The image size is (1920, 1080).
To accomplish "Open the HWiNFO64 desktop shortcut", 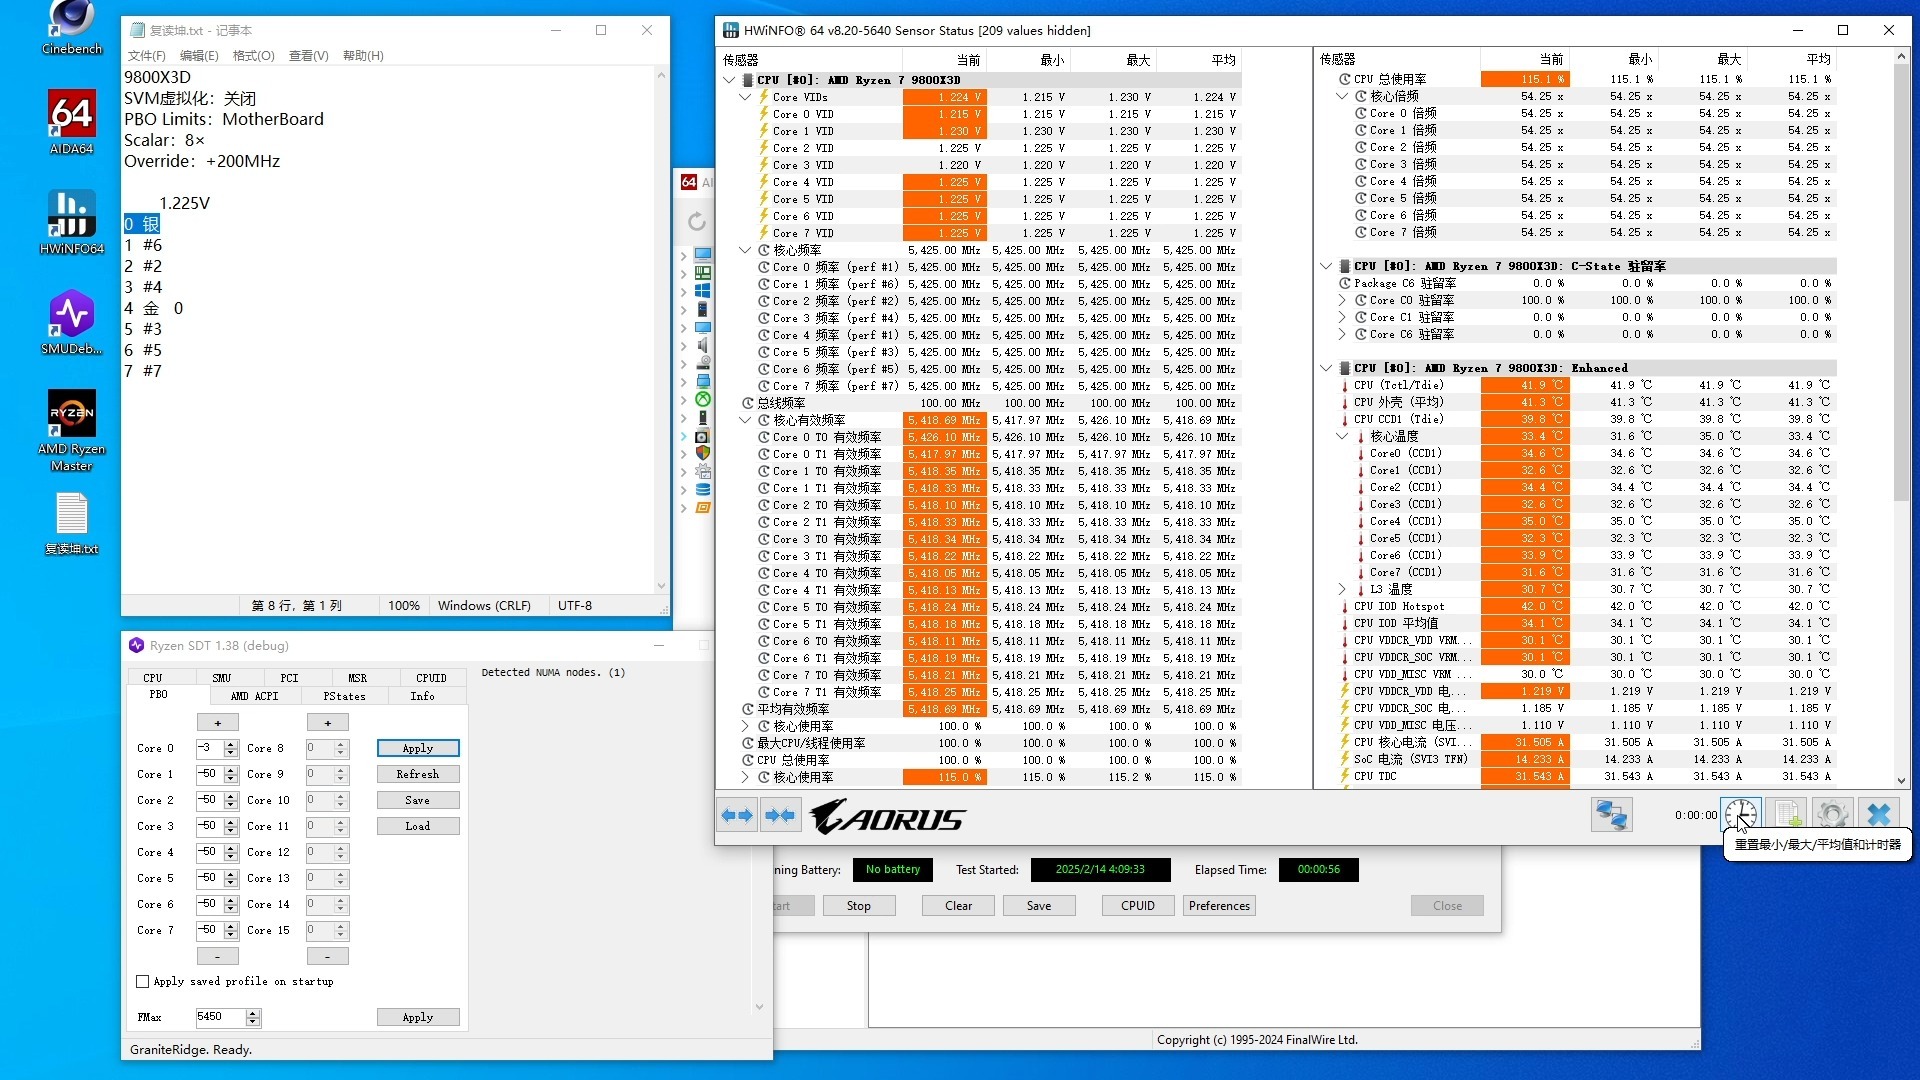I will (71, 221).
